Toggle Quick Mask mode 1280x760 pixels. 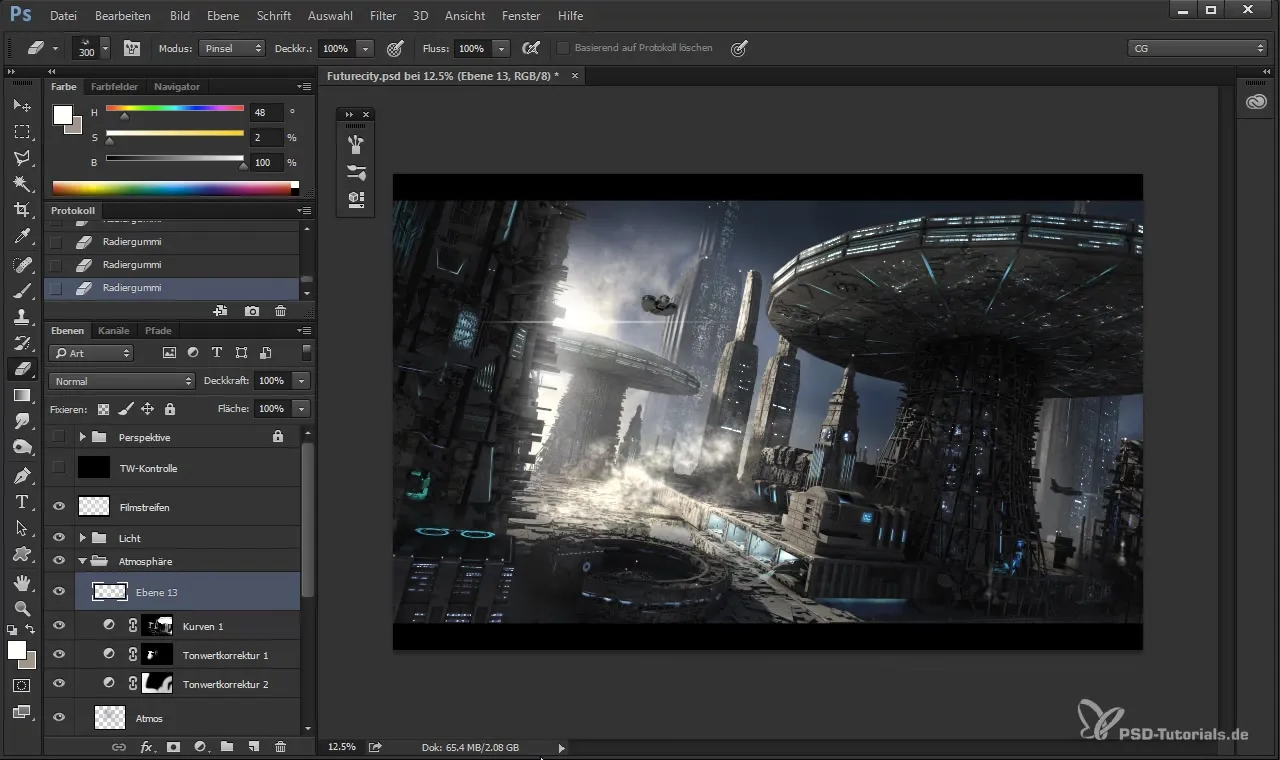click(x=21, y=686)
